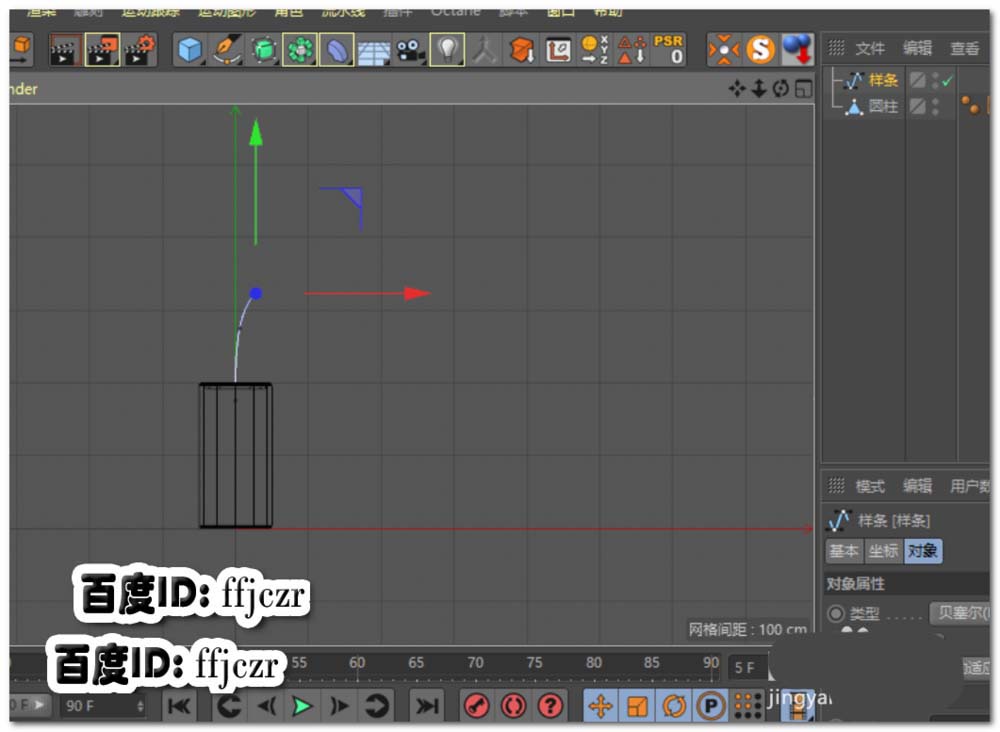Click the Floor scene object icon
The height and width of the screenshot is (732, 1000).
tap(374, 51)
